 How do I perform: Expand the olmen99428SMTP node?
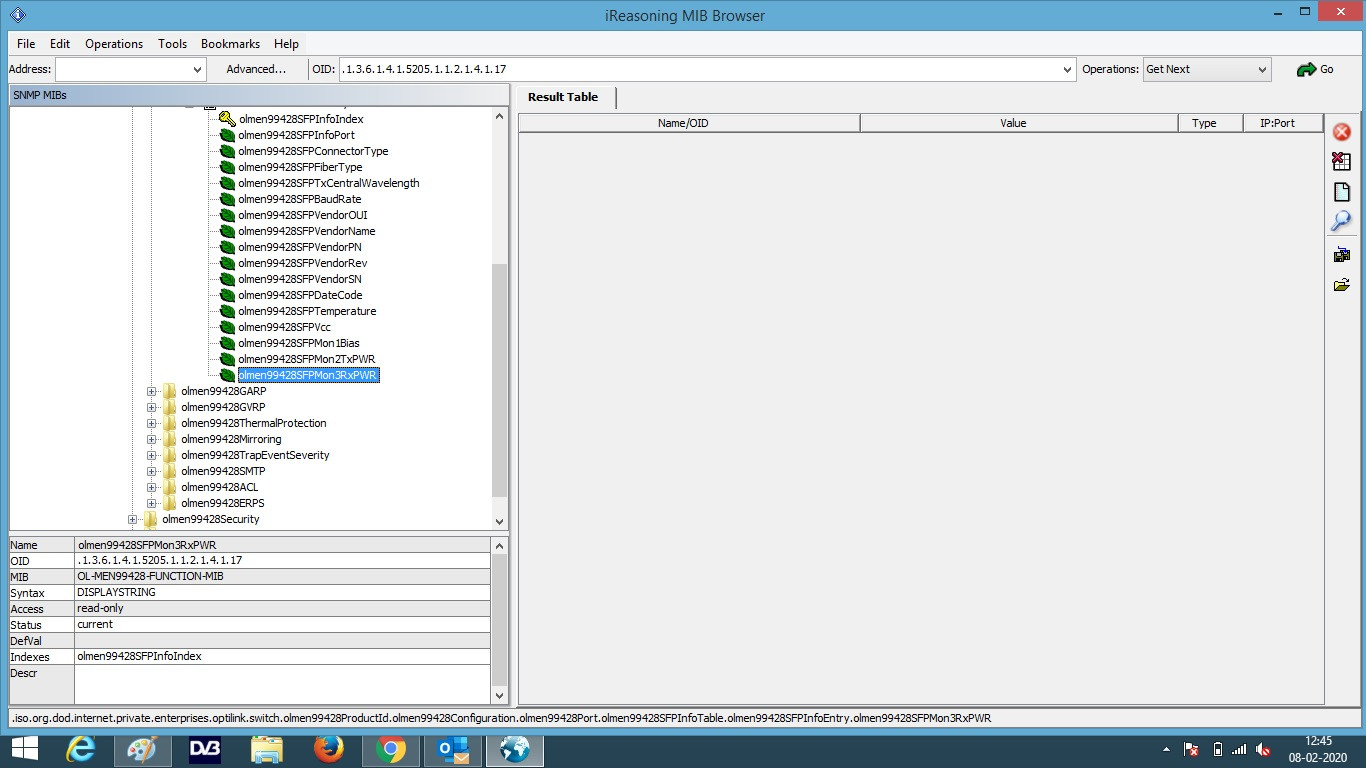pyautogui.click(x=152, y=471)
